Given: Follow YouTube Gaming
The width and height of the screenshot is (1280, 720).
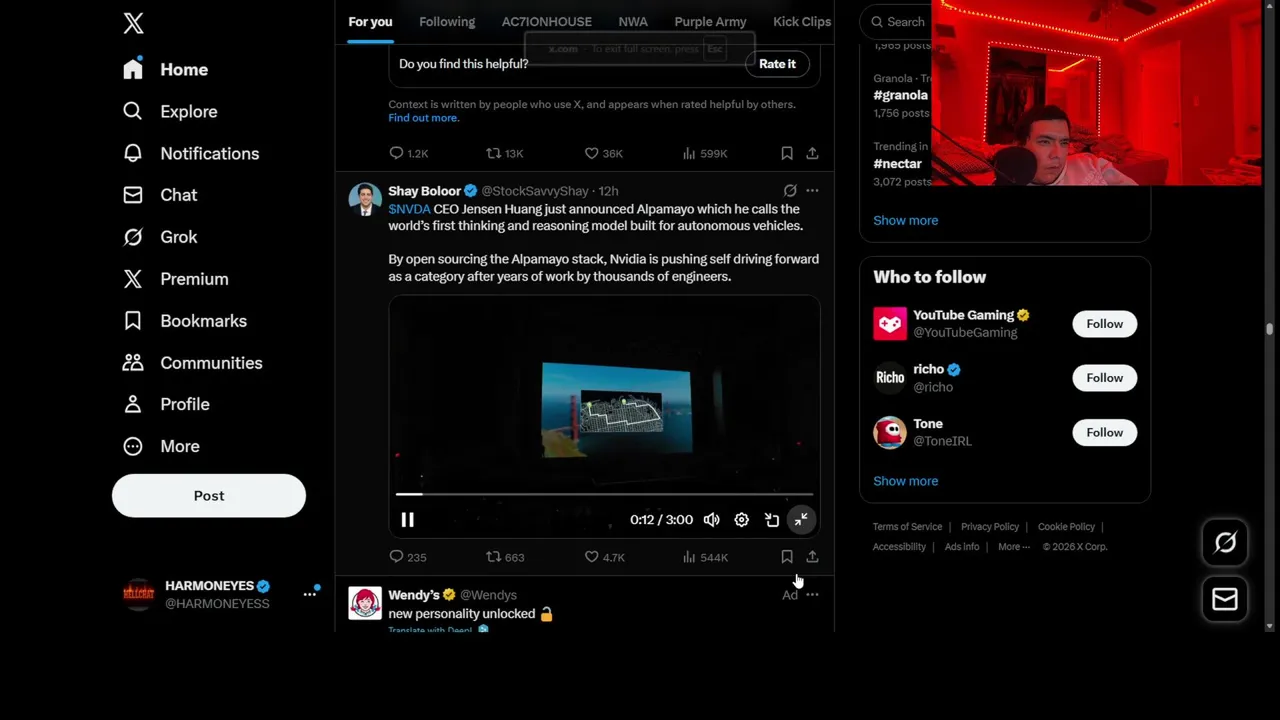Looking at the screenshot, I should (x=1104, y=324).
